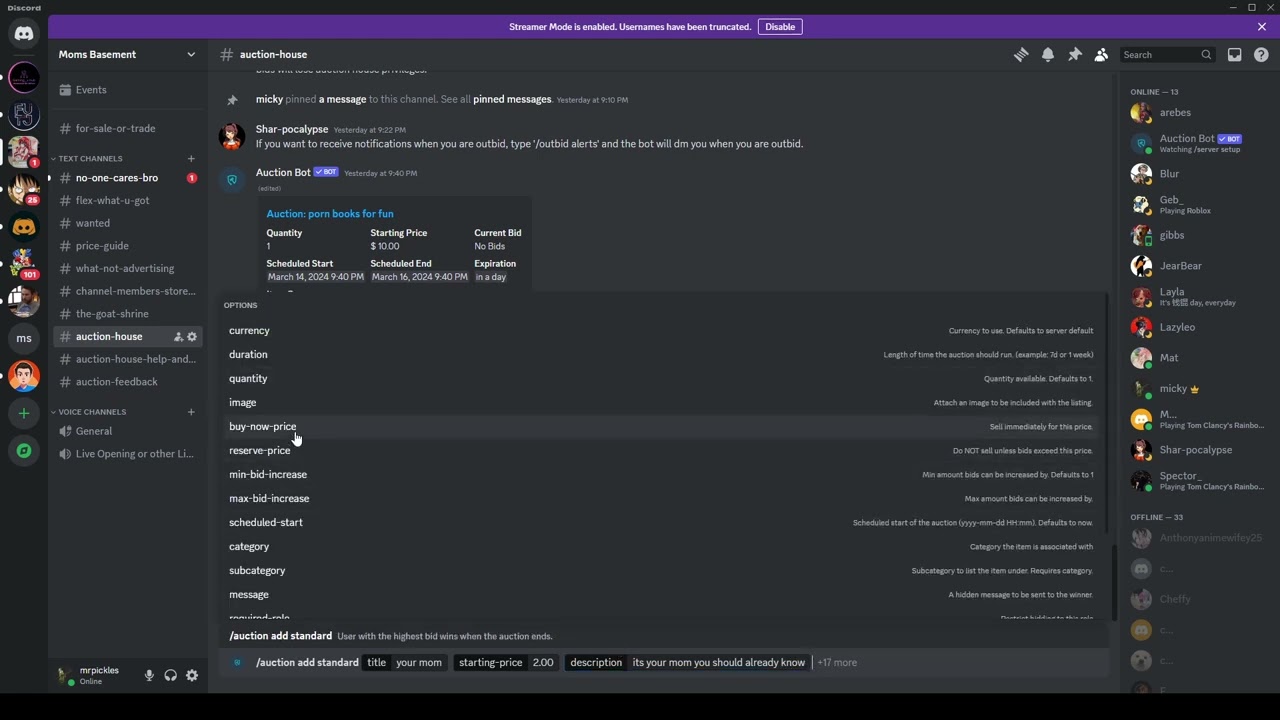The height and width of the screenshot is (720, 1280).
Task: Open notification settings bell icon
Action: pyautogui.click(x=1048, y=55)
